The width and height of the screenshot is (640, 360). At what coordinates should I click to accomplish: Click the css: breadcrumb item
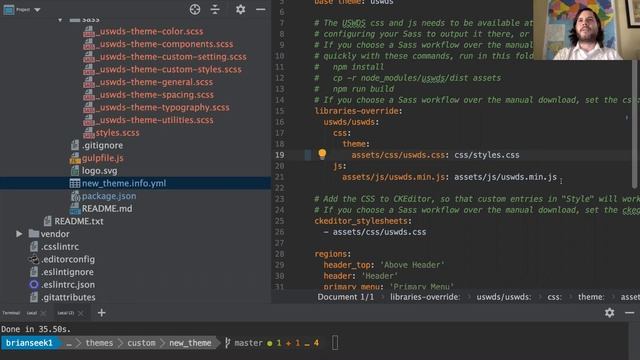tap(554, 297)
